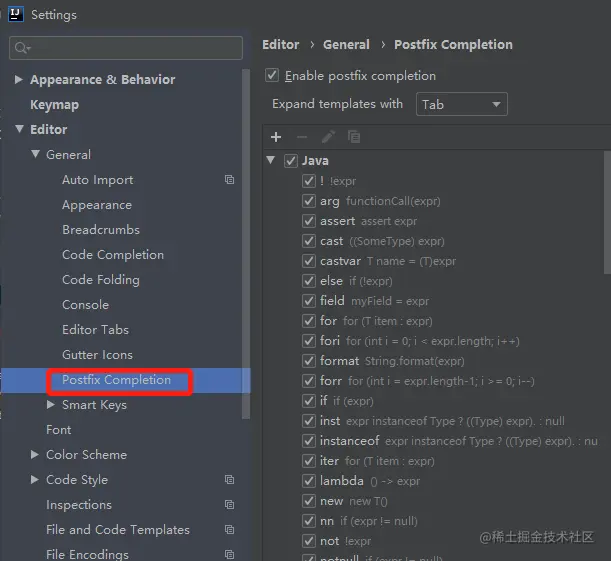This screenshot has width=611, height=561.
Task: Select Auto Import in settings tree
Action: pyautogui.click(x=97, y=180)
